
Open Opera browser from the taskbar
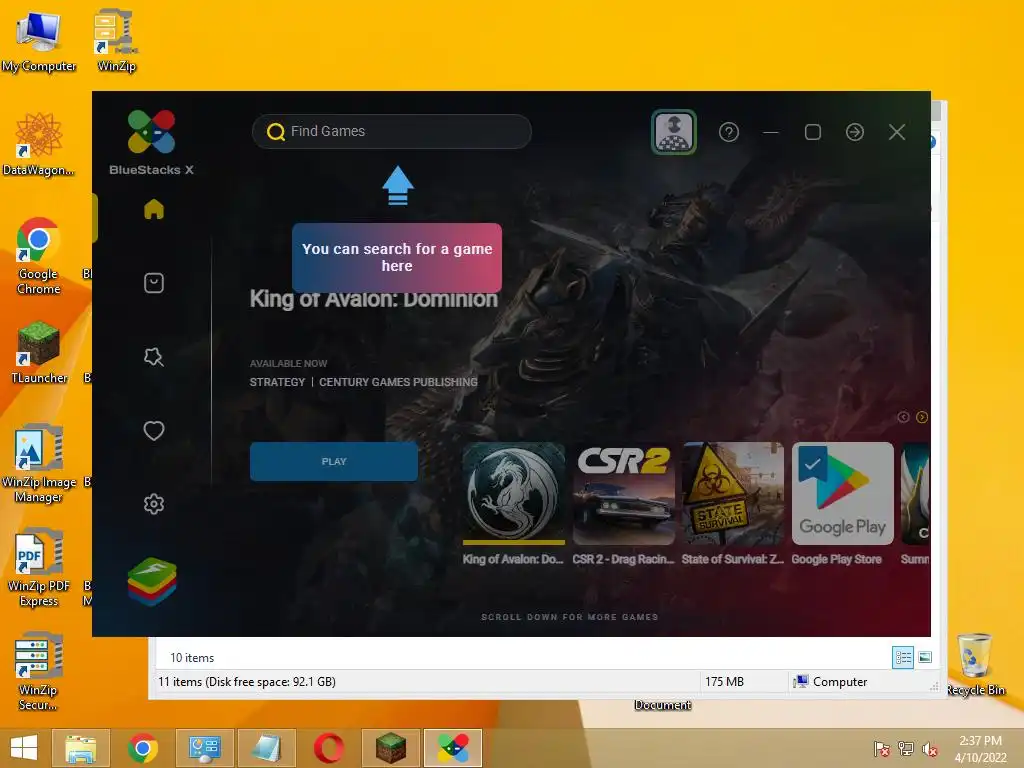tap(328, 748)
